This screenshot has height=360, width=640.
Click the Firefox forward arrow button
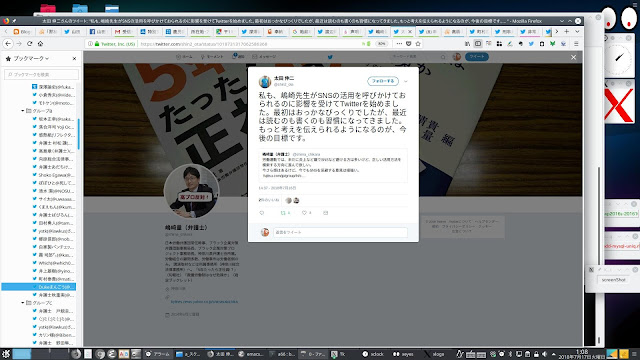[19, 44]
